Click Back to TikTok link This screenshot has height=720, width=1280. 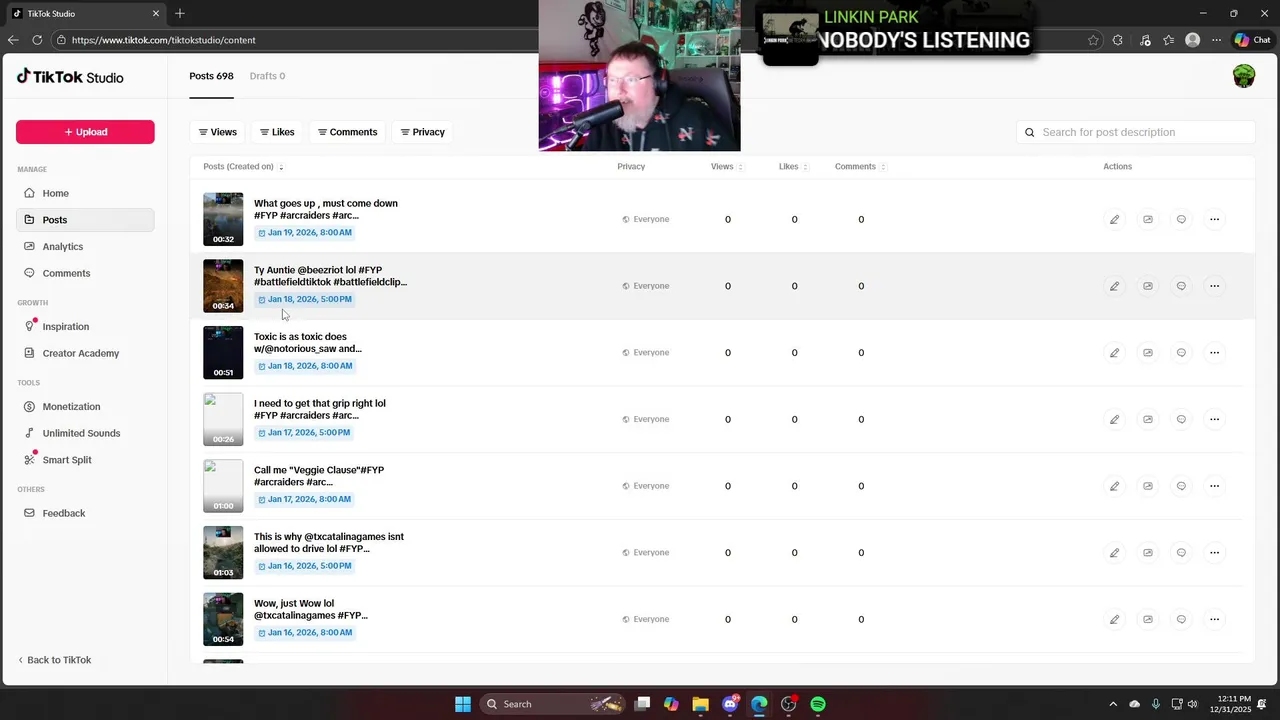coord(55,660)
